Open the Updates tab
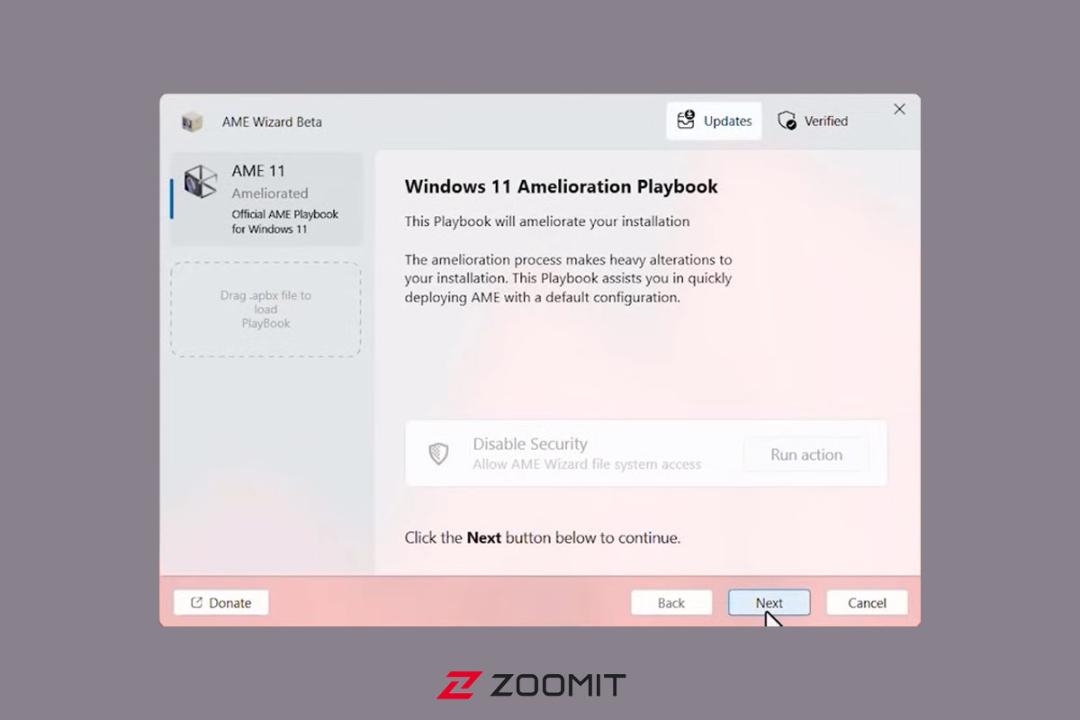1080x720 pixels. 714,121
